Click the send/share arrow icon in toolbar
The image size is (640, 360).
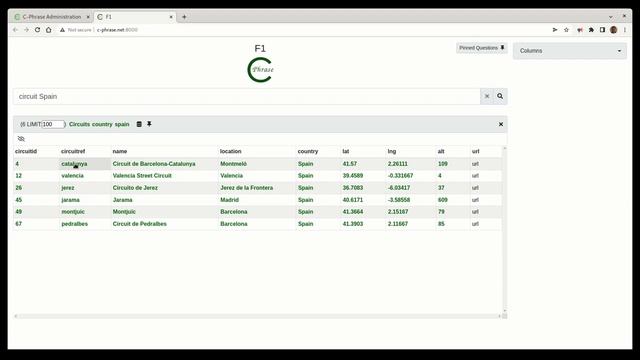pyautogui.click(x=555, y=30)
